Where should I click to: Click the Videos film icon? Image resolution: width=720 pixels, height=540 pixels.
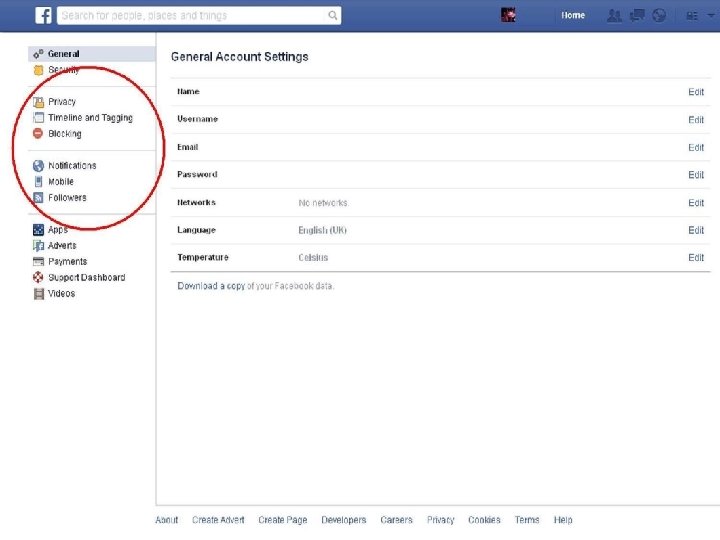click(x=39, y=293)
